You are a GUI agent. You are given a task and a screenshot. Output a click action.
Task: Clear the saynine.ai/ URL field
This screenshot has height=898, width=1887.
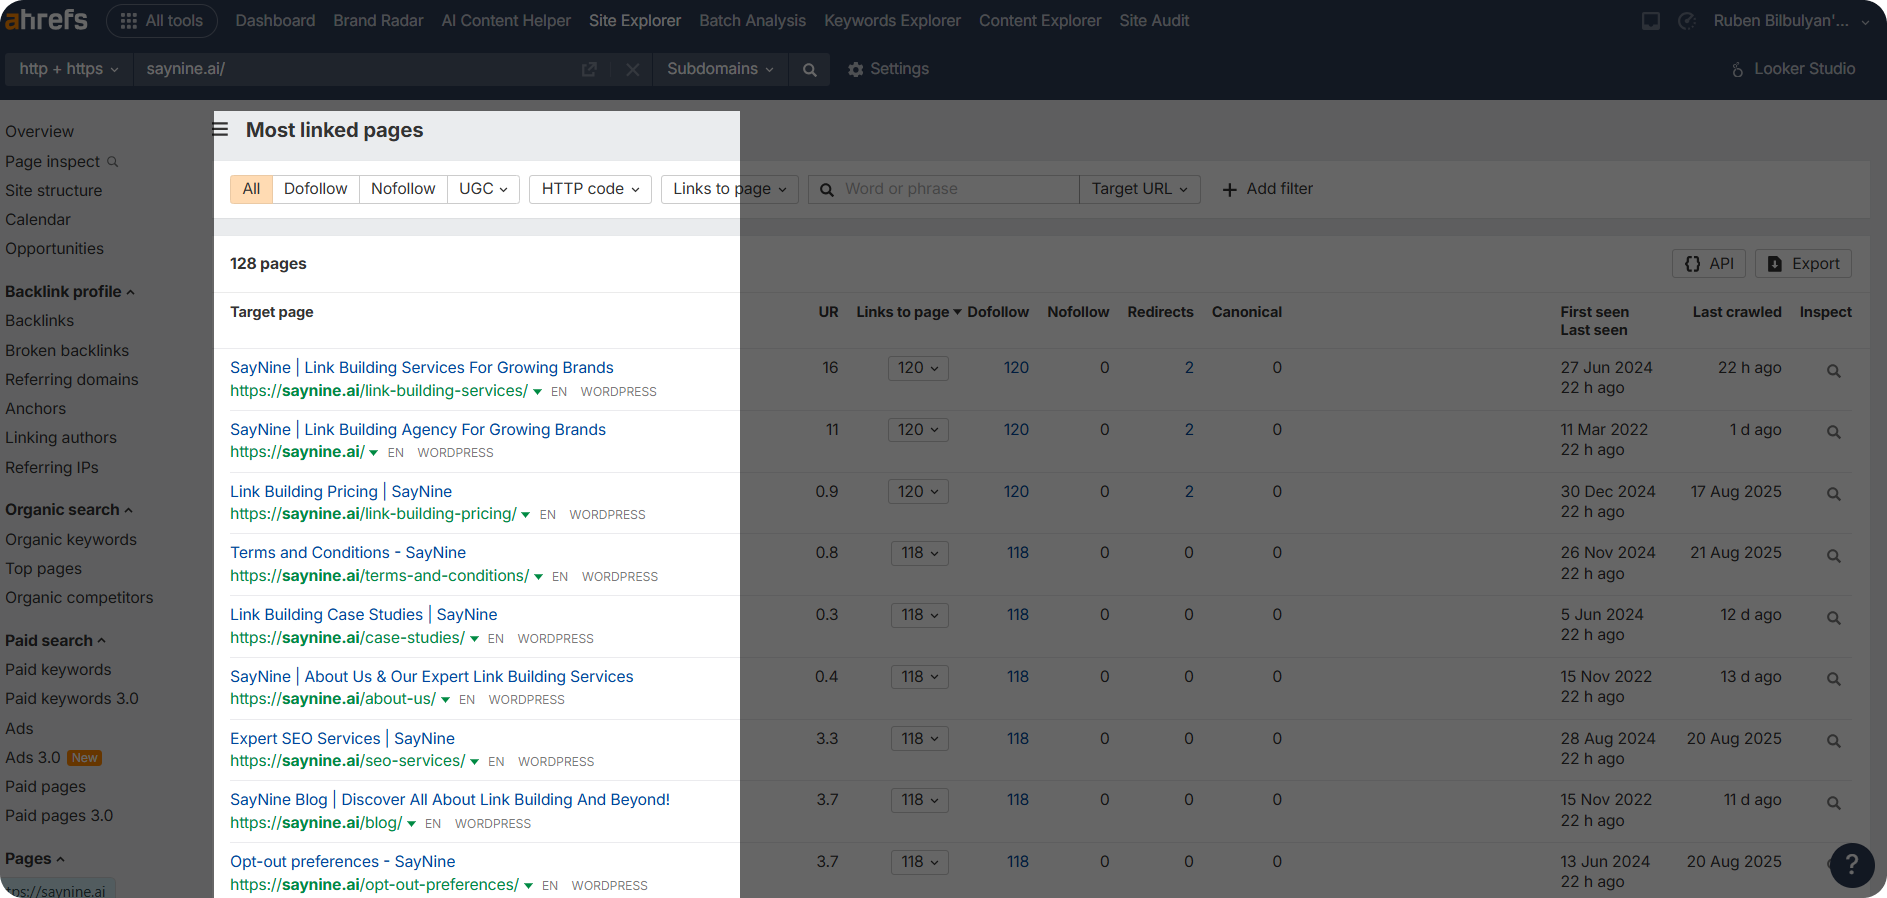632,69
